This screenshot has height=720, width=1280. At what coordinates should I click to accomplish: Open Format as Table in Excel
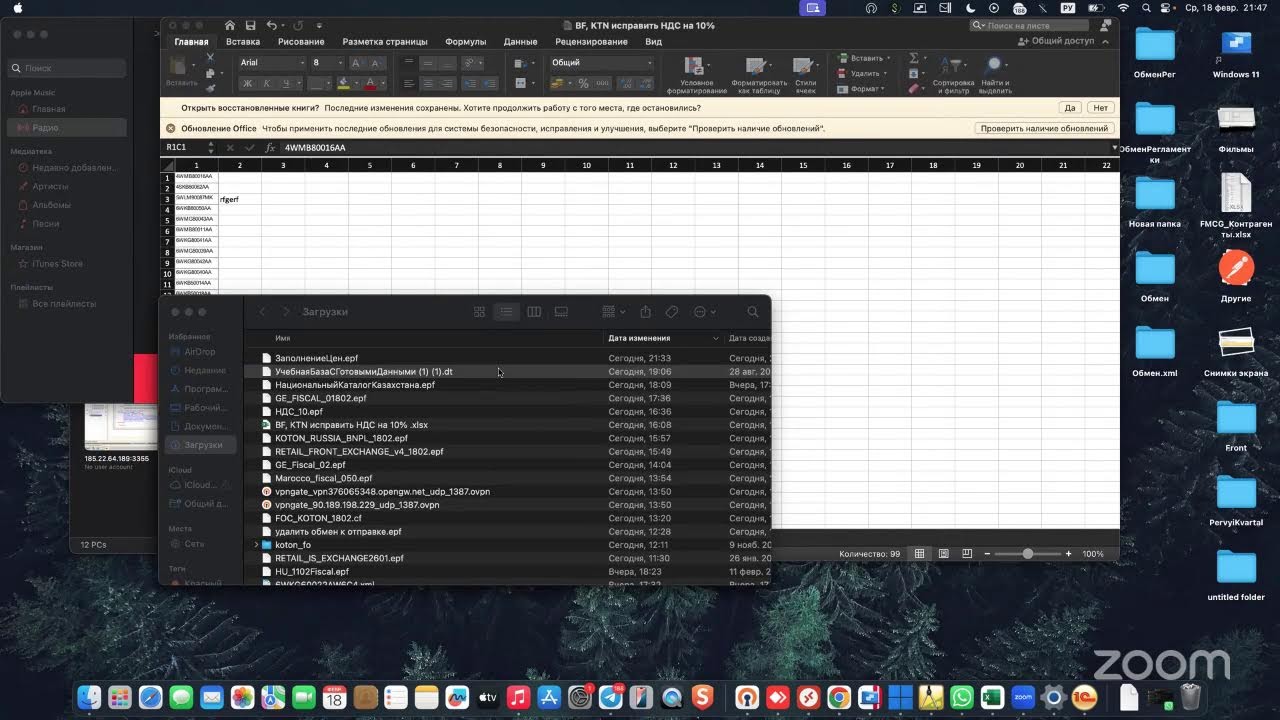click(x=759, y=74)
